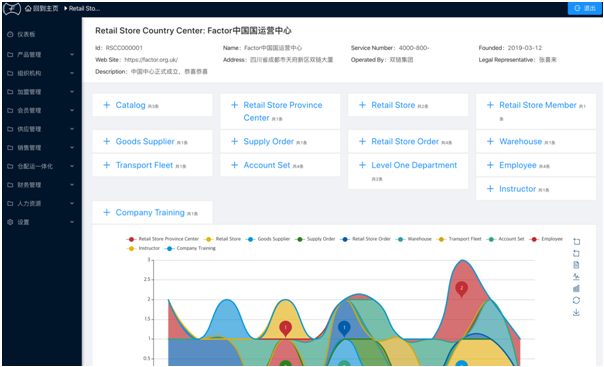Viewport: 604px width, 367px height.
Task: Click the application logo in the top-left corner
Action: pos(12,8)
